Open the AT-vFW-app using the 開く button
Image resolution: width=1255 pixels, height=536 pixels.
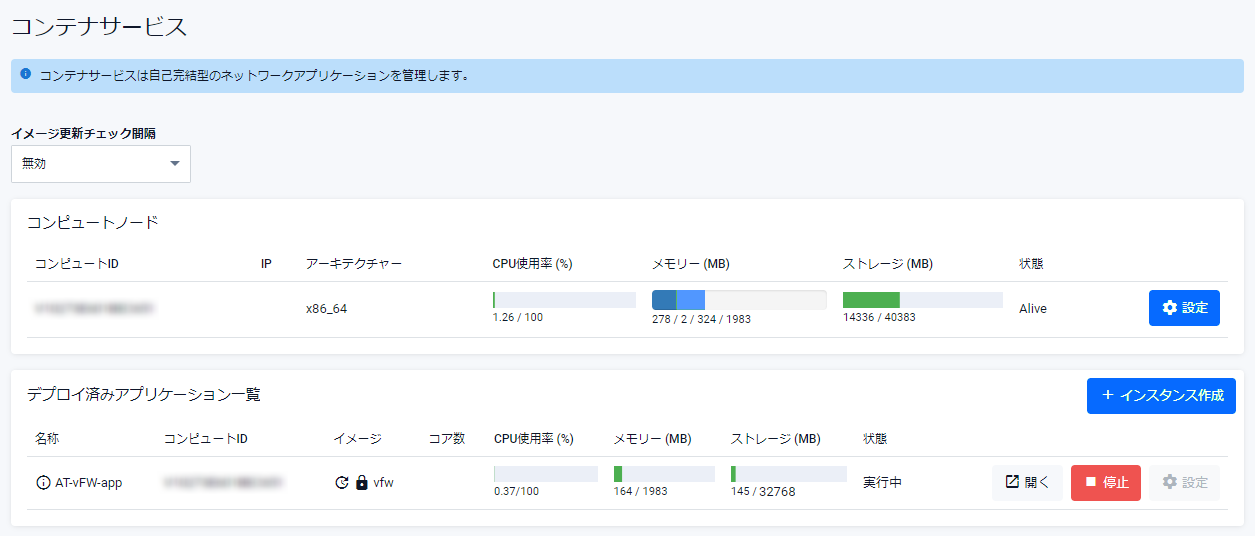click(1027, 482)
